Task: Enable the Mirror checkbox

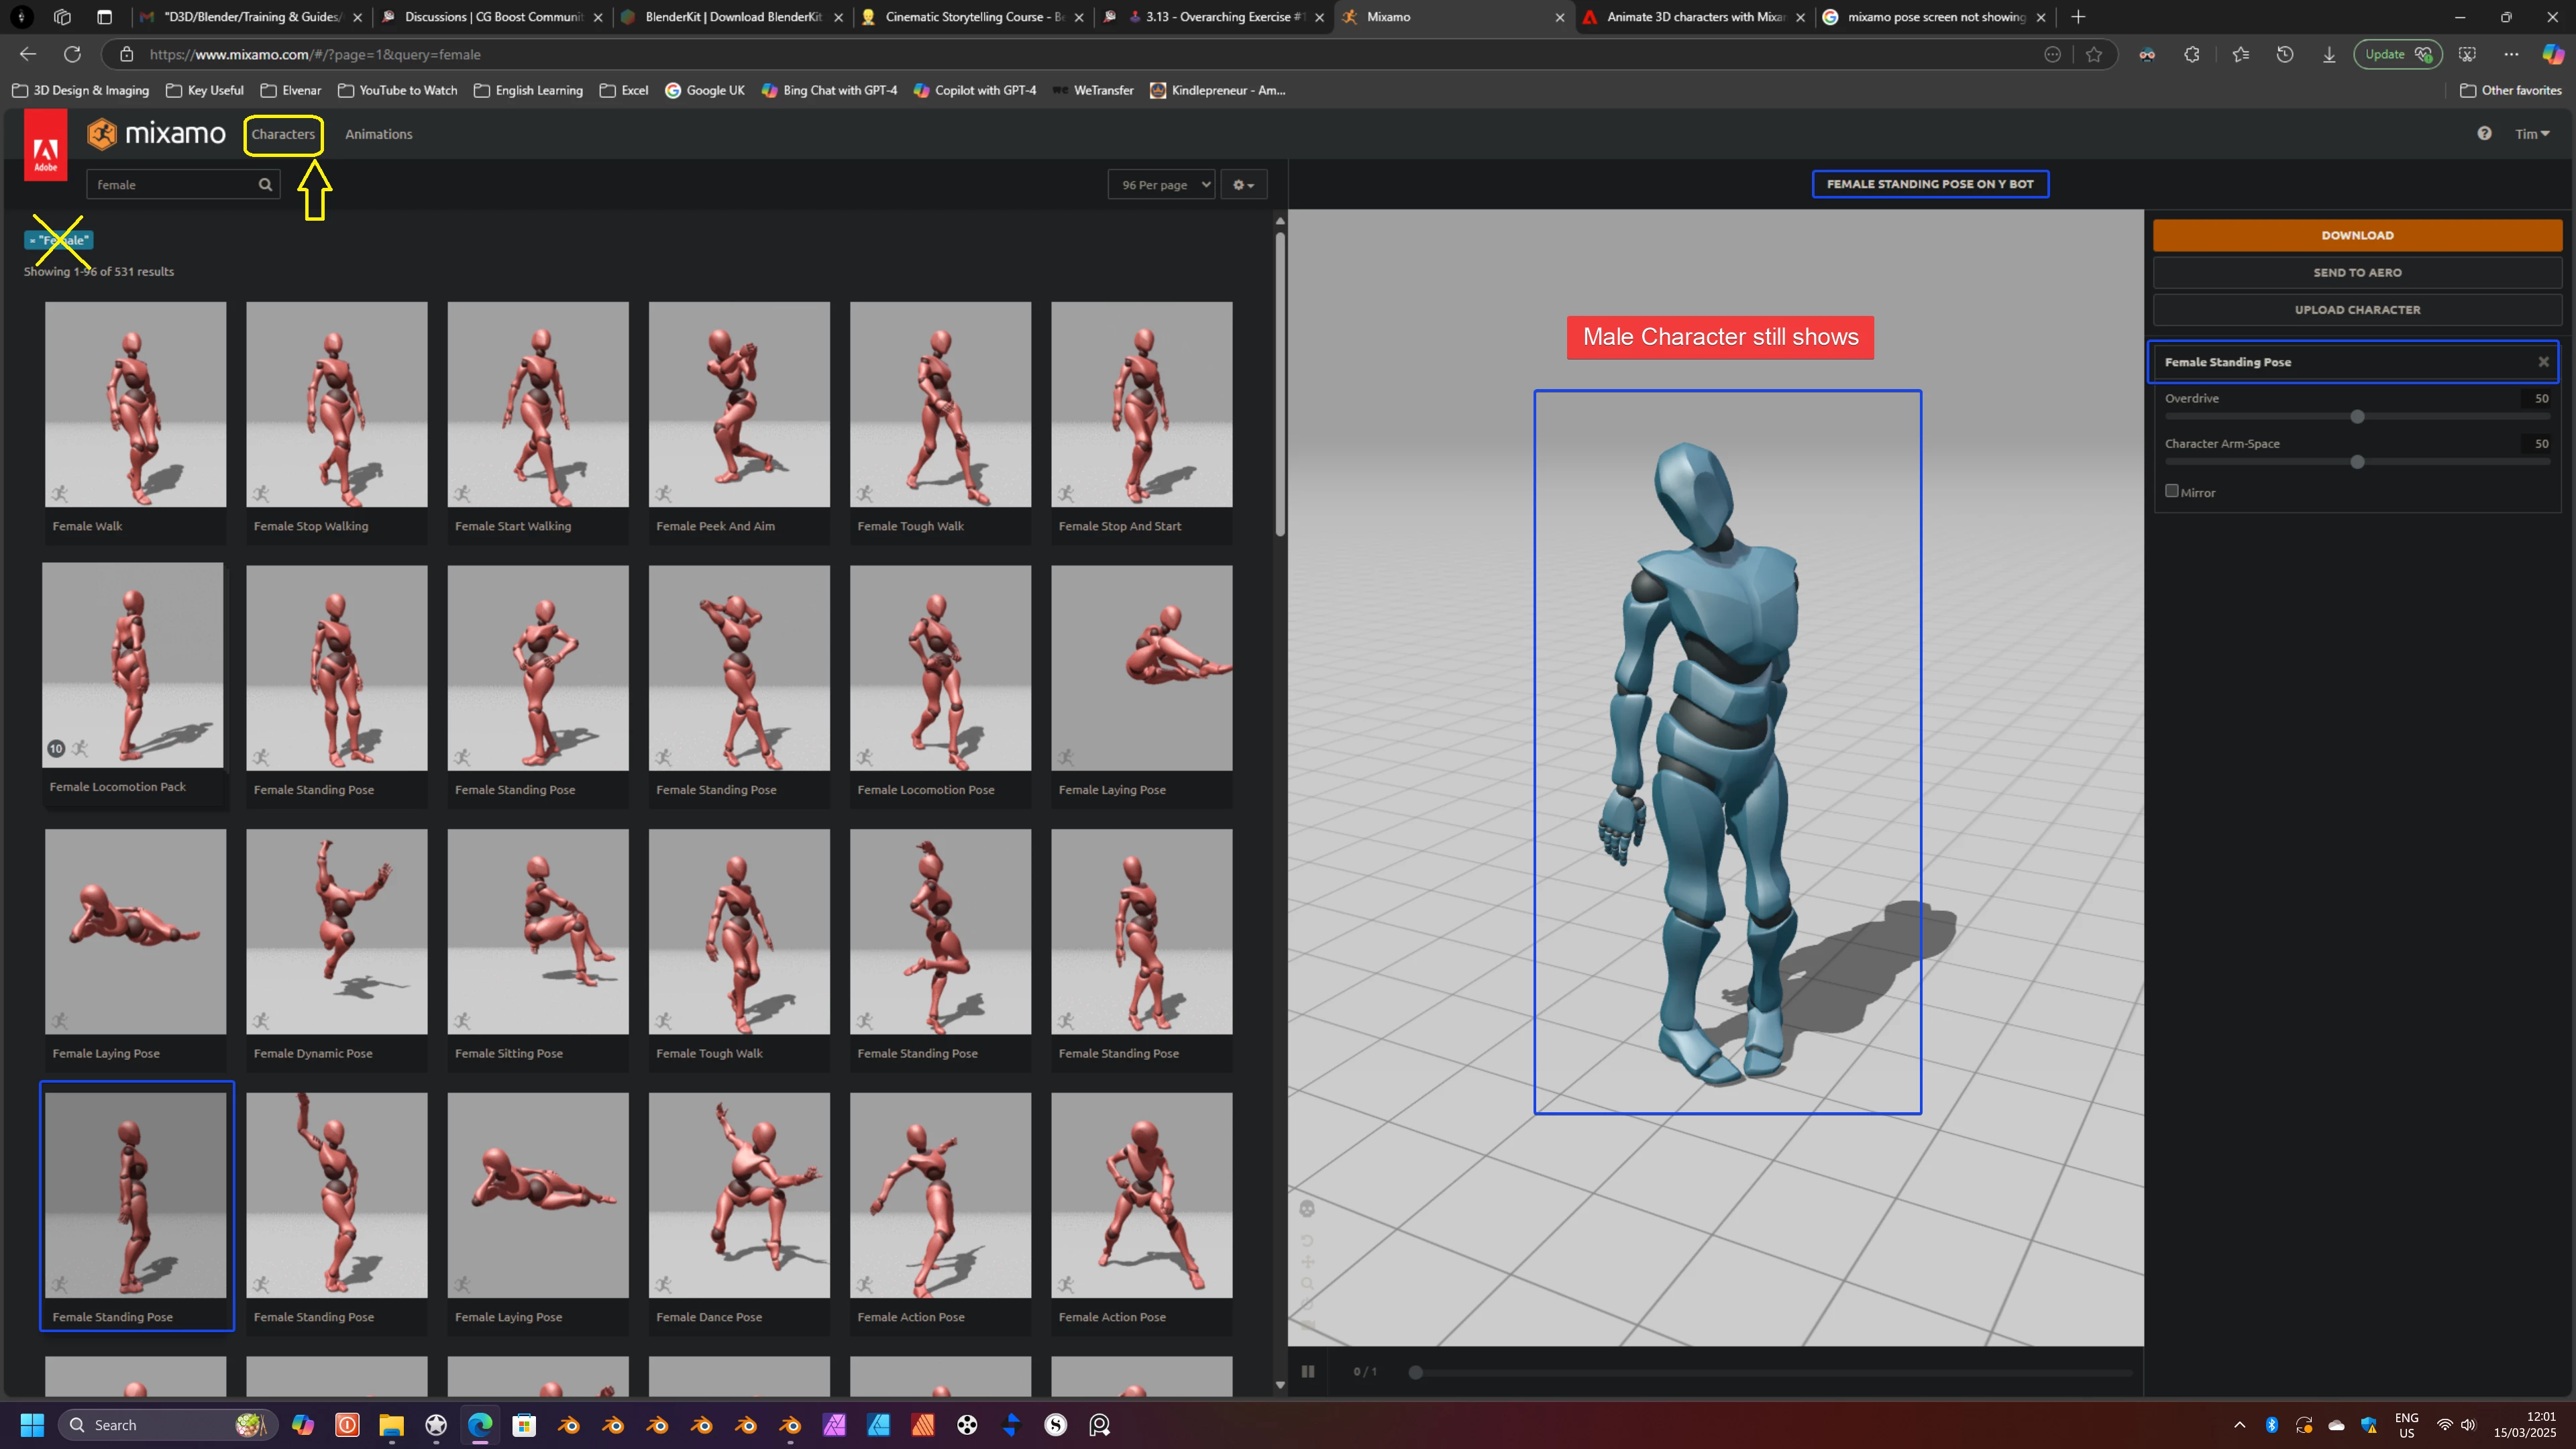Action: pos(2171,491)
